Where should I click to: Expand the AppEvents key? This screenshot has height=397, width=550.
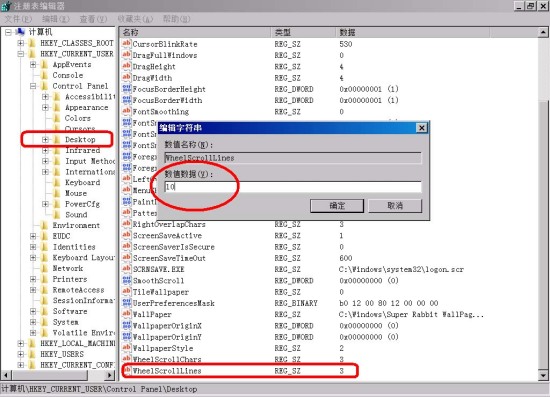33,65
